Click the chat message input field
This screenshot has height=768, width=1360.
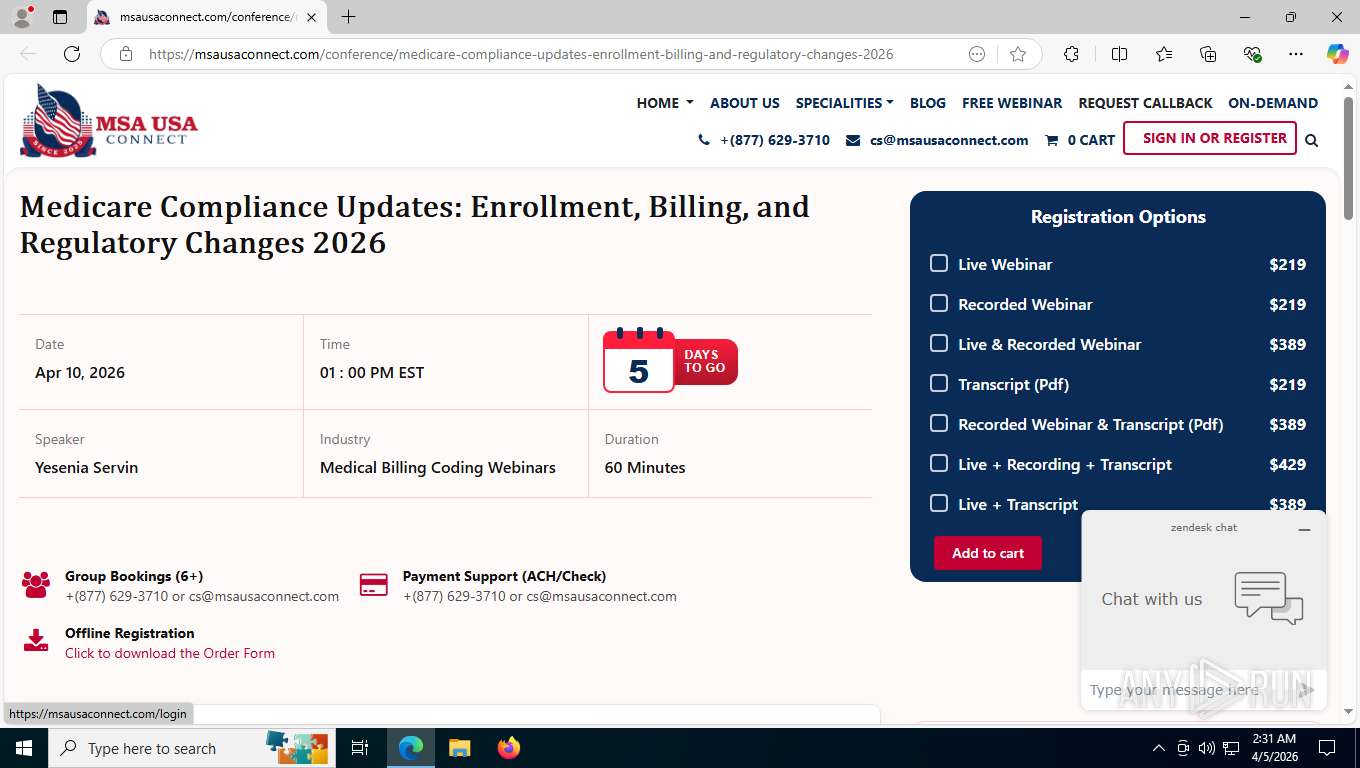1185,690
